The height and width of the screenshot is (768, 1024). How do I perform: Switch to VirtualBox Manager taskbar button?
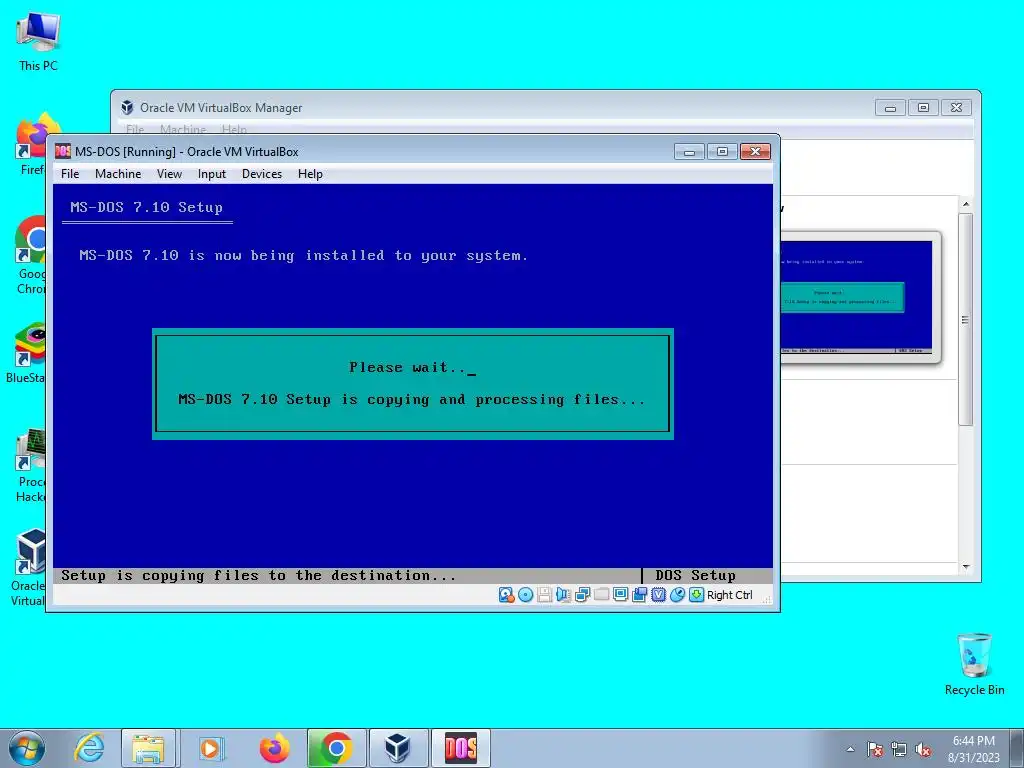[398, 748]
